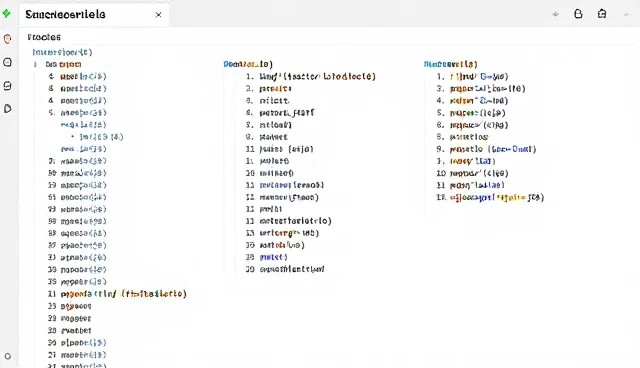The image size is (640, 368).
Task: Click the faint plus icon in top bar
Action: click(x=555, y=14)
